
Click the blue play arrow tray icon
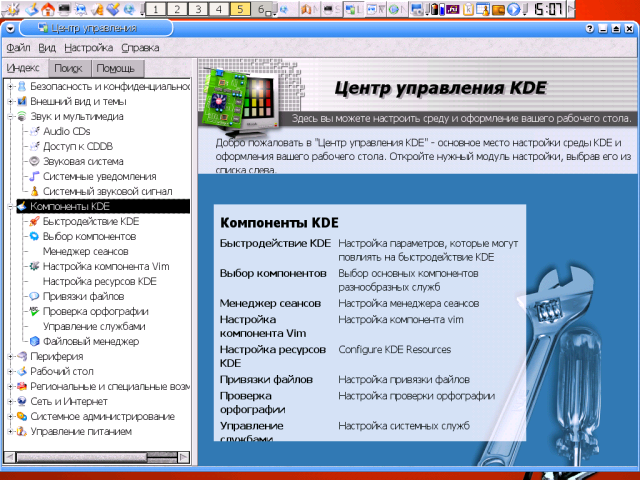513,9
